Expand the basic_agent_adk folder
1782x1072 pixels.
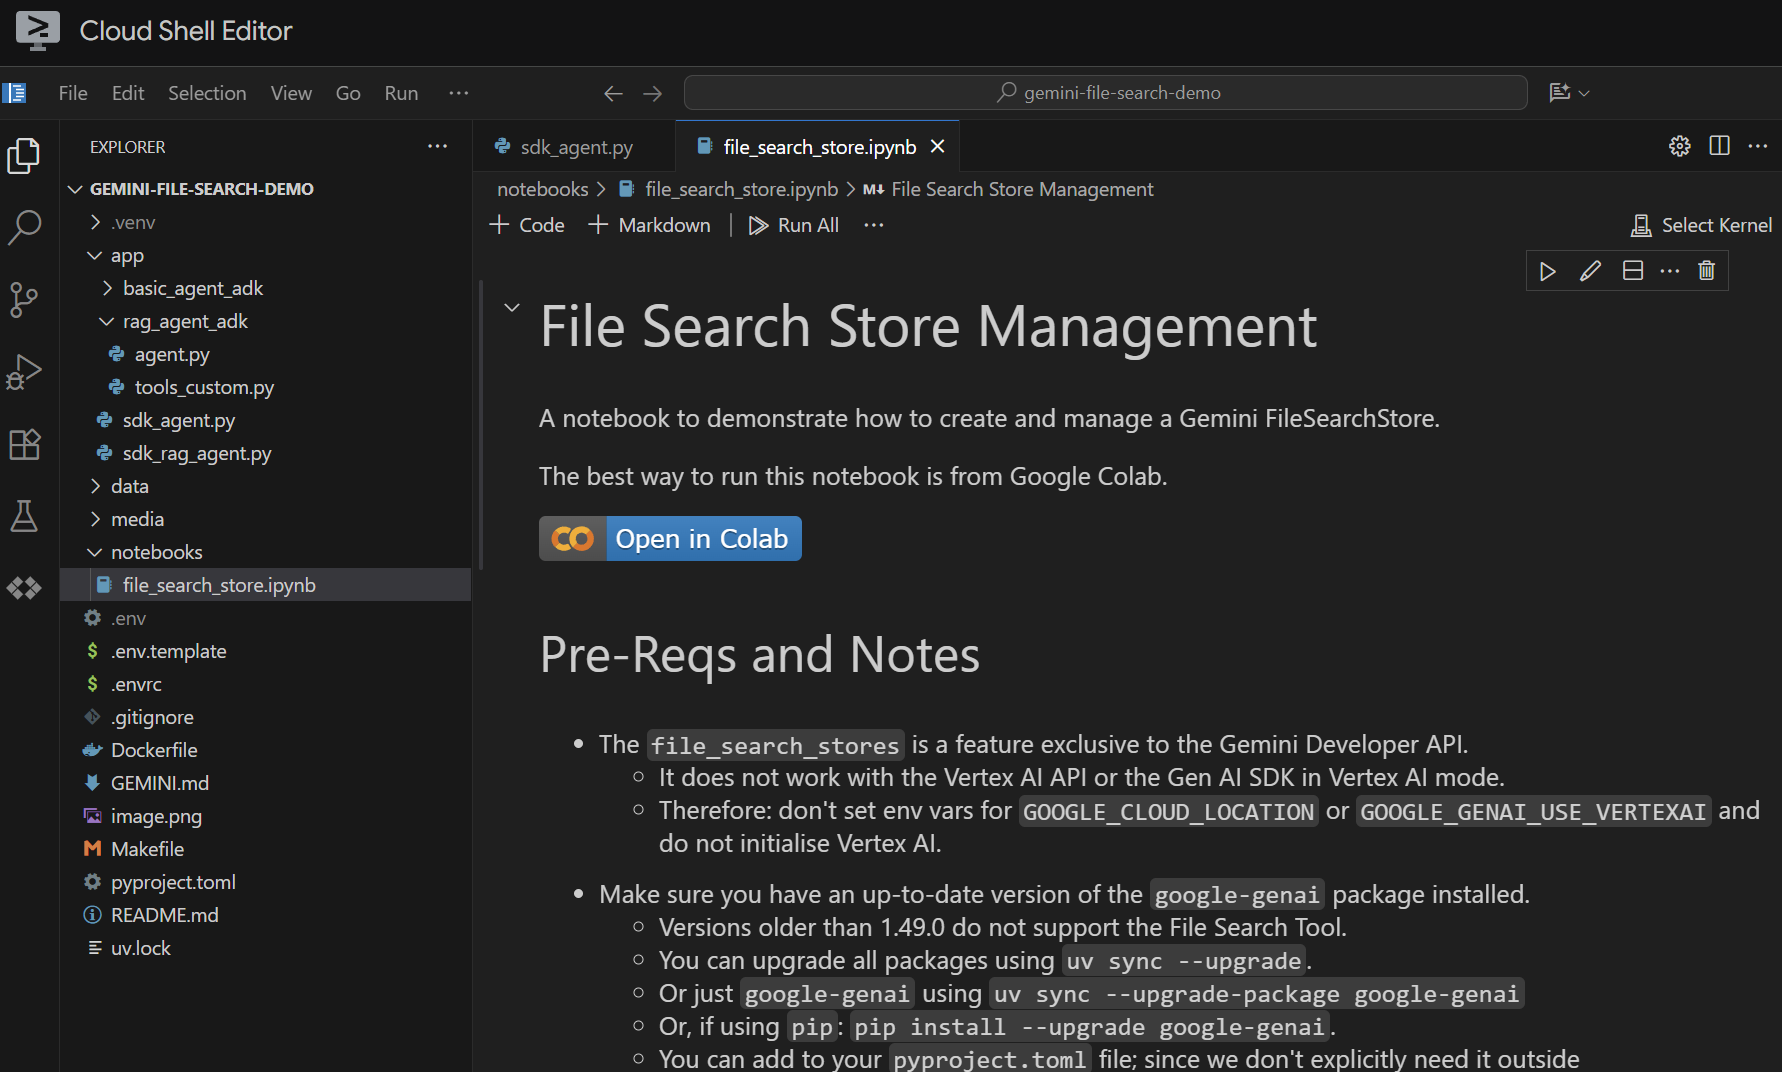[x=192, y=288]
